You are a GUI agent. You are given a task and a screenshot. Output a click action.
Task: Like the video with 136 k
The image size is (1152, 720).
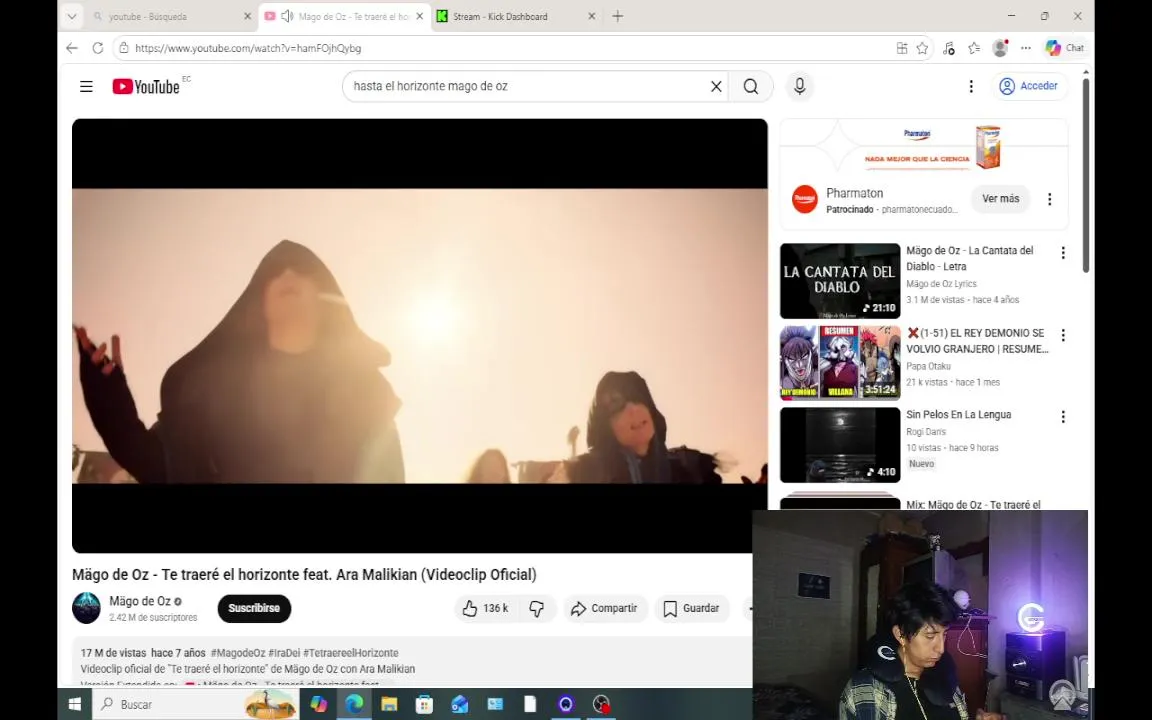[485, 608]
